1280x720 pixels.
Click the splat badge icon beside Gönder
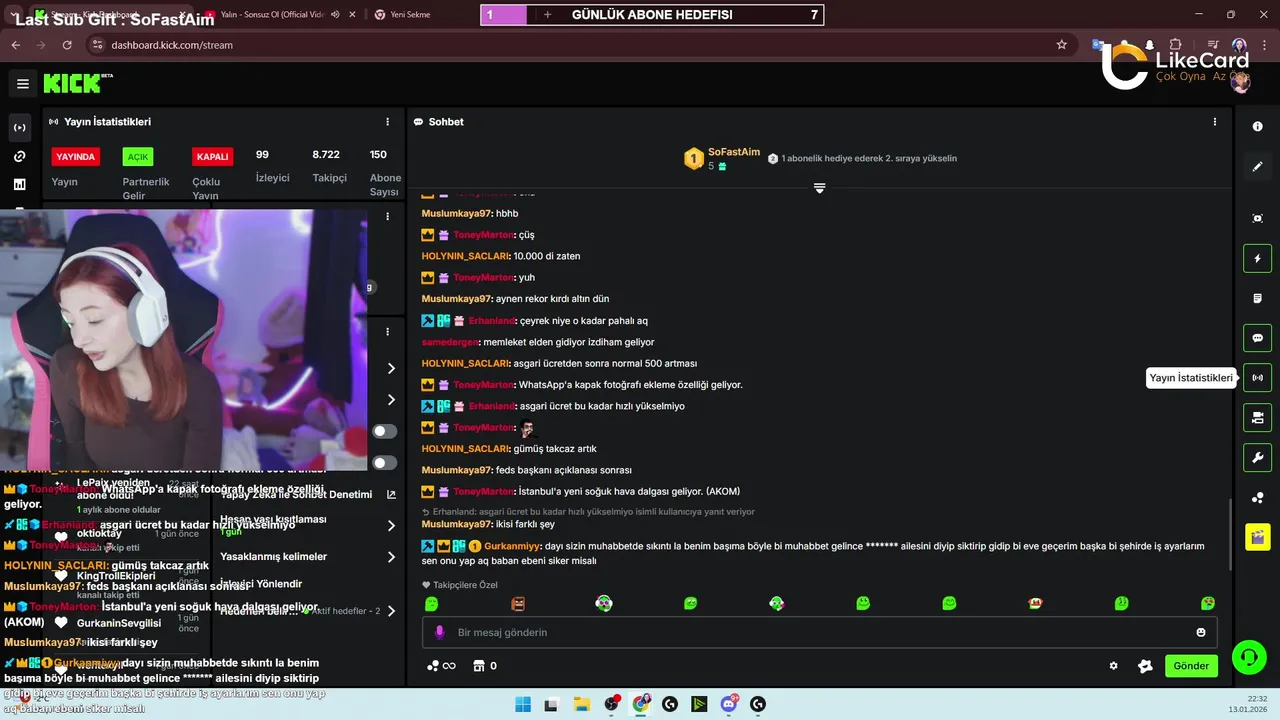point(1146,666)
